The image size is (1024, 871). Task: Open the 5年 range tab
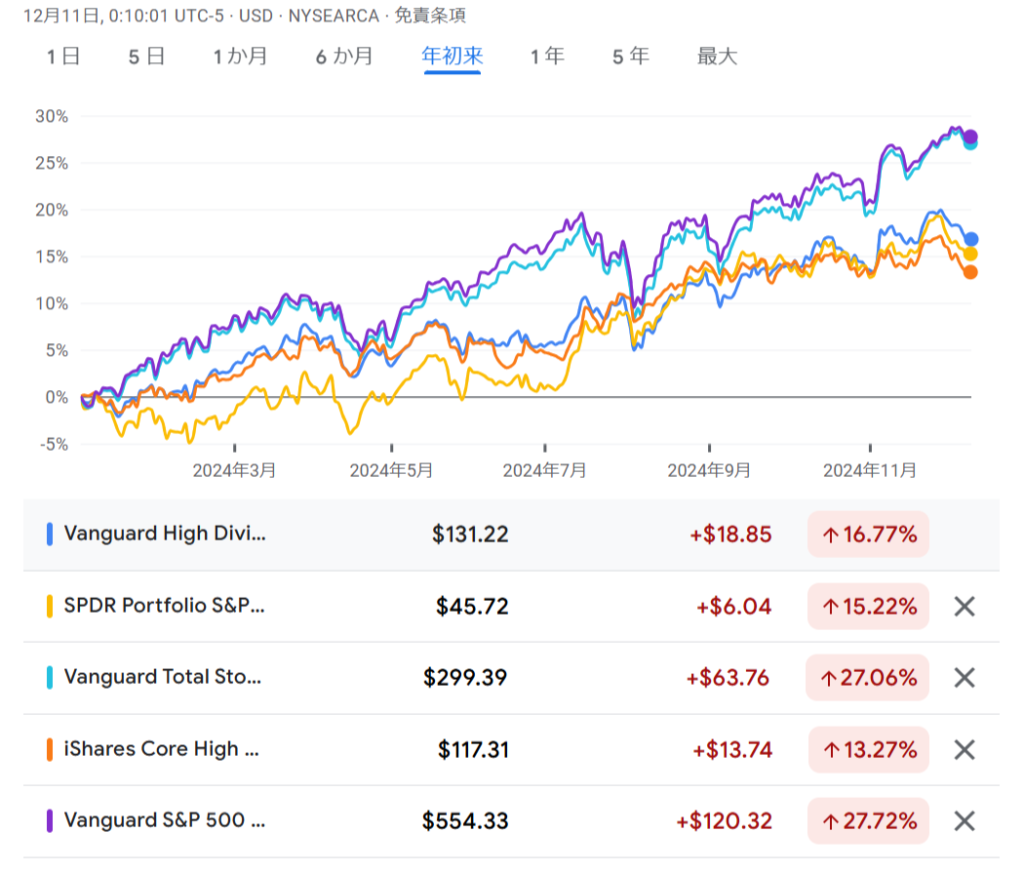click(x=631, y=56)
